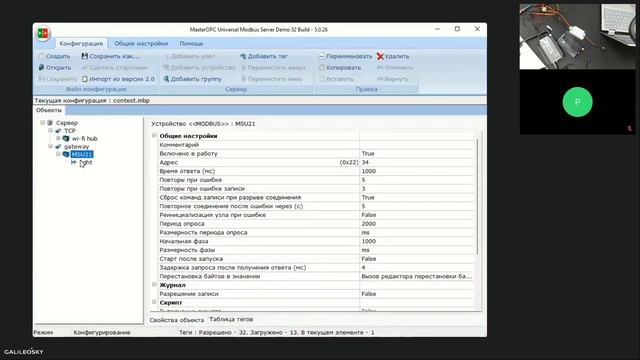Screen dimensions: 640x360
Task: Click the Переименовать button label
Action: (x=349, y=56)
